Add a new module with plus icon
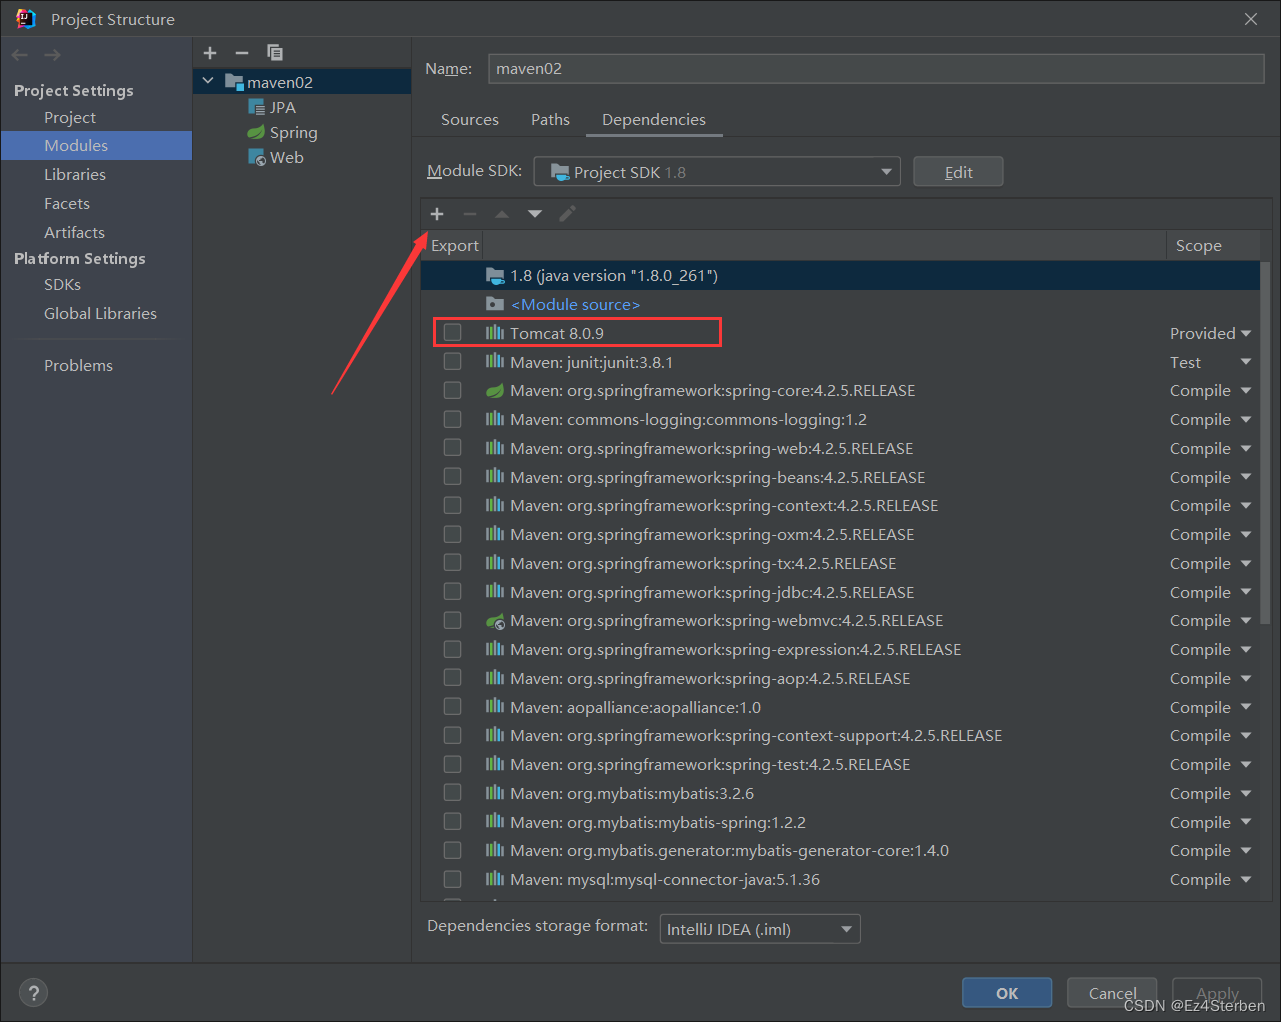 coord(210,53)
